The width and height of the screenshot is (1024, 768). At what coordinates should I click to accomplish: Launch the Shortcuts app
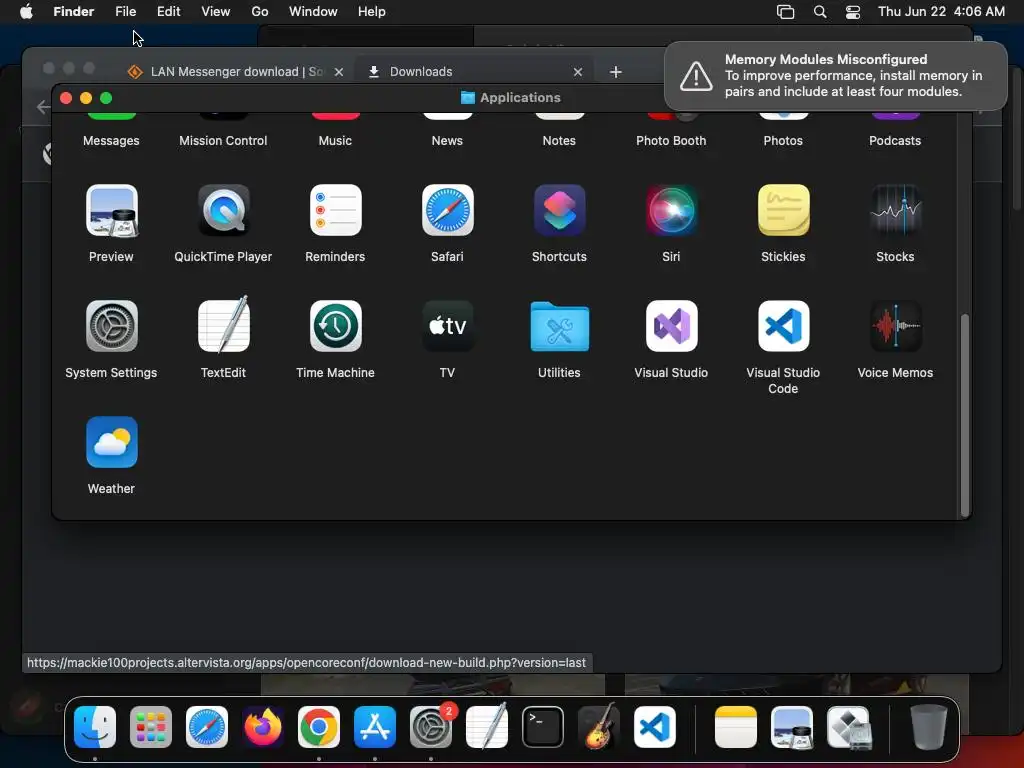[x=560, y=210]
